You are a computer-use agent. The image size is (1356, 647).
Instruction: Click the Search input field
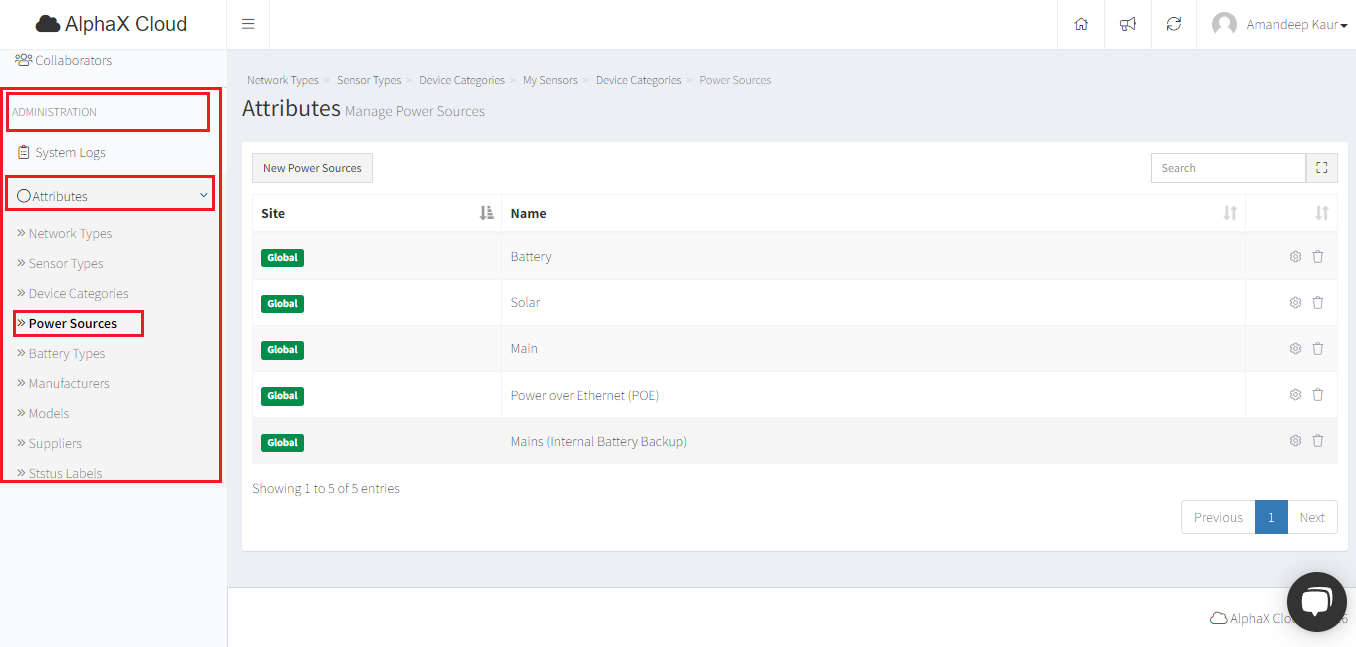pos(1228,168)
